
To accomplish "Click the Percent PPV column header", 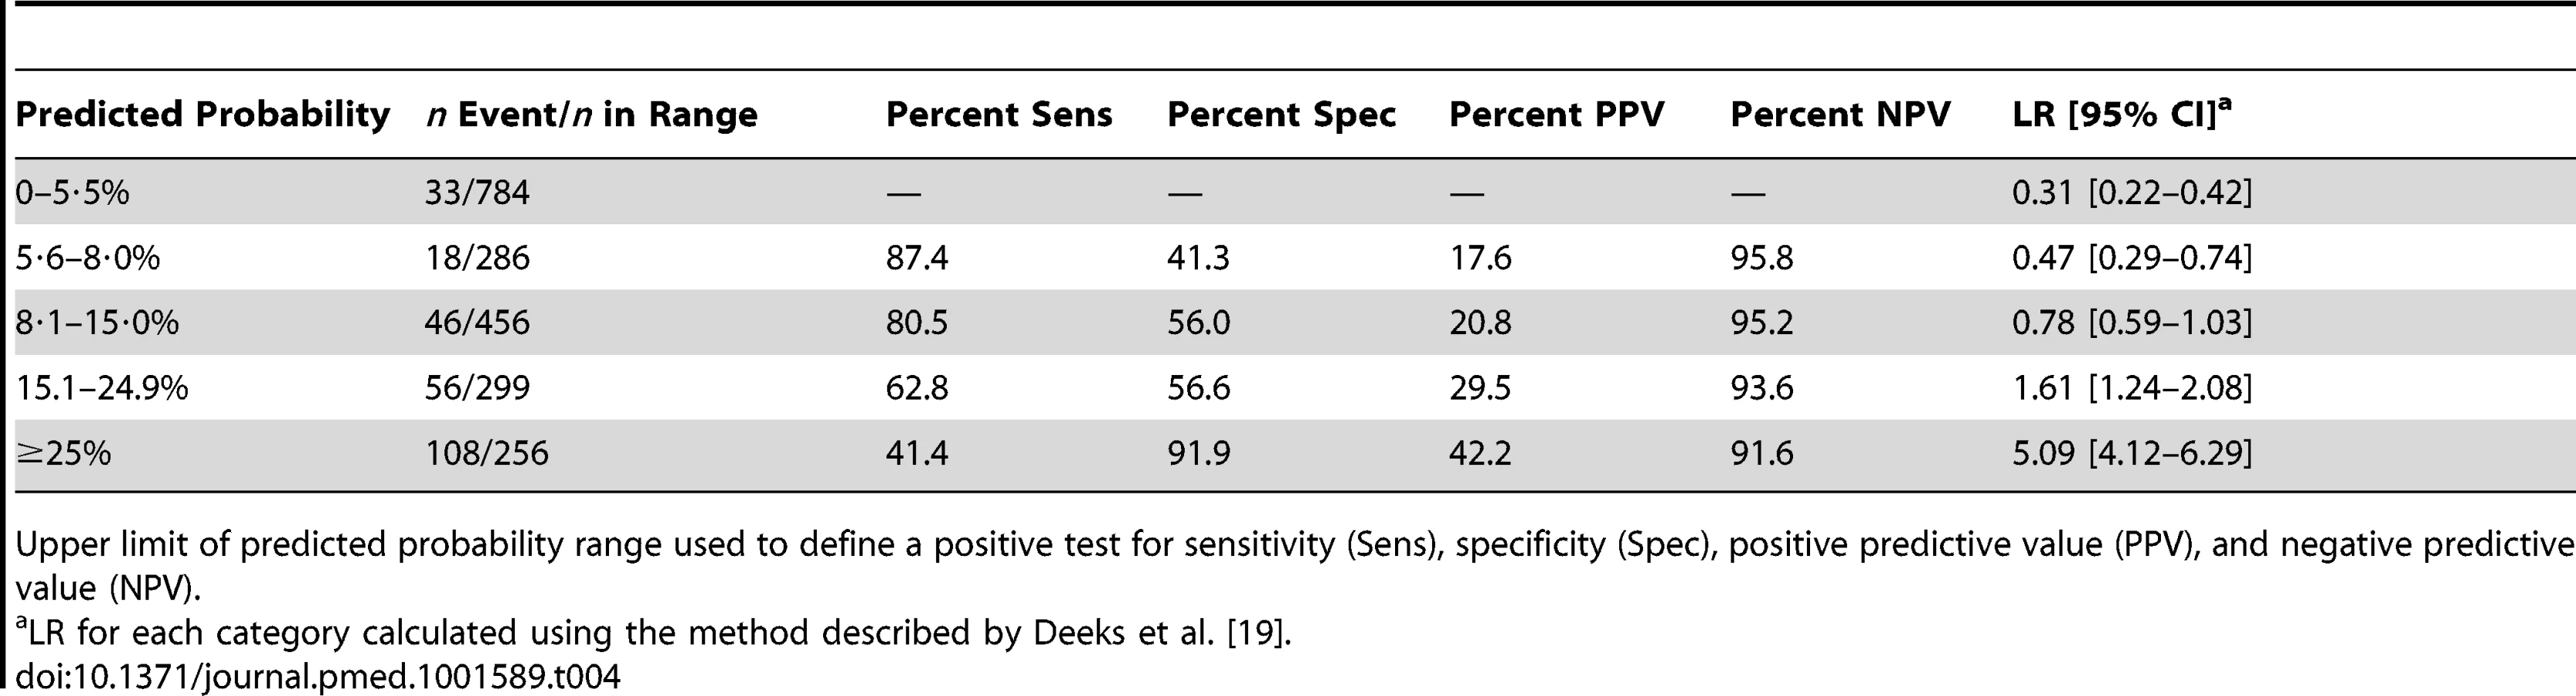I will [1557, 115].
